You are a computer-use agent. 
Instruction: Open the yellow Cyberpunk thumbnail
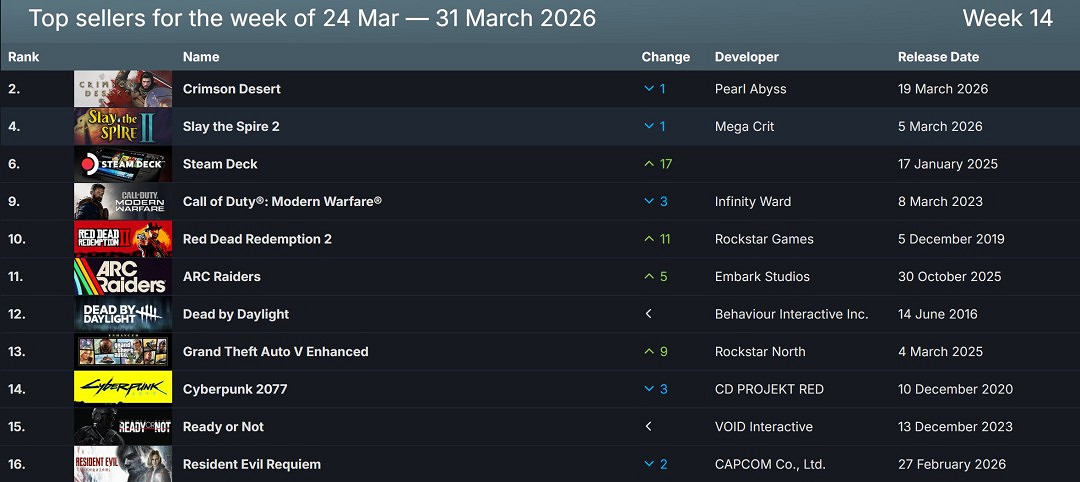pyautogui.click(x=123, y=389)
